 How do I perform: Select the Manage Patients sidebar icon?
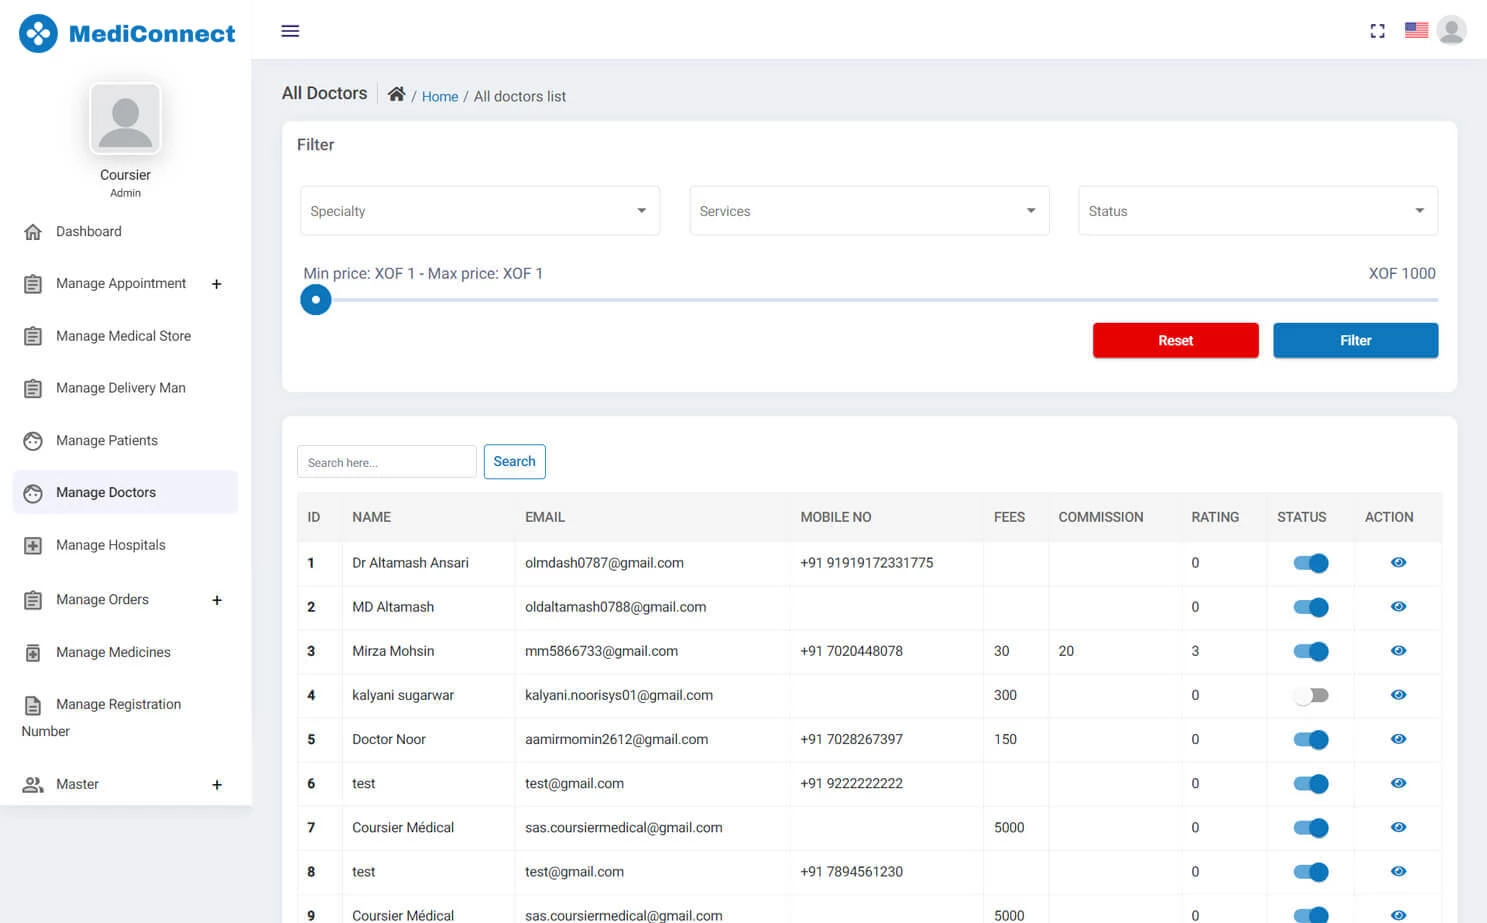(x=33, y=440)
